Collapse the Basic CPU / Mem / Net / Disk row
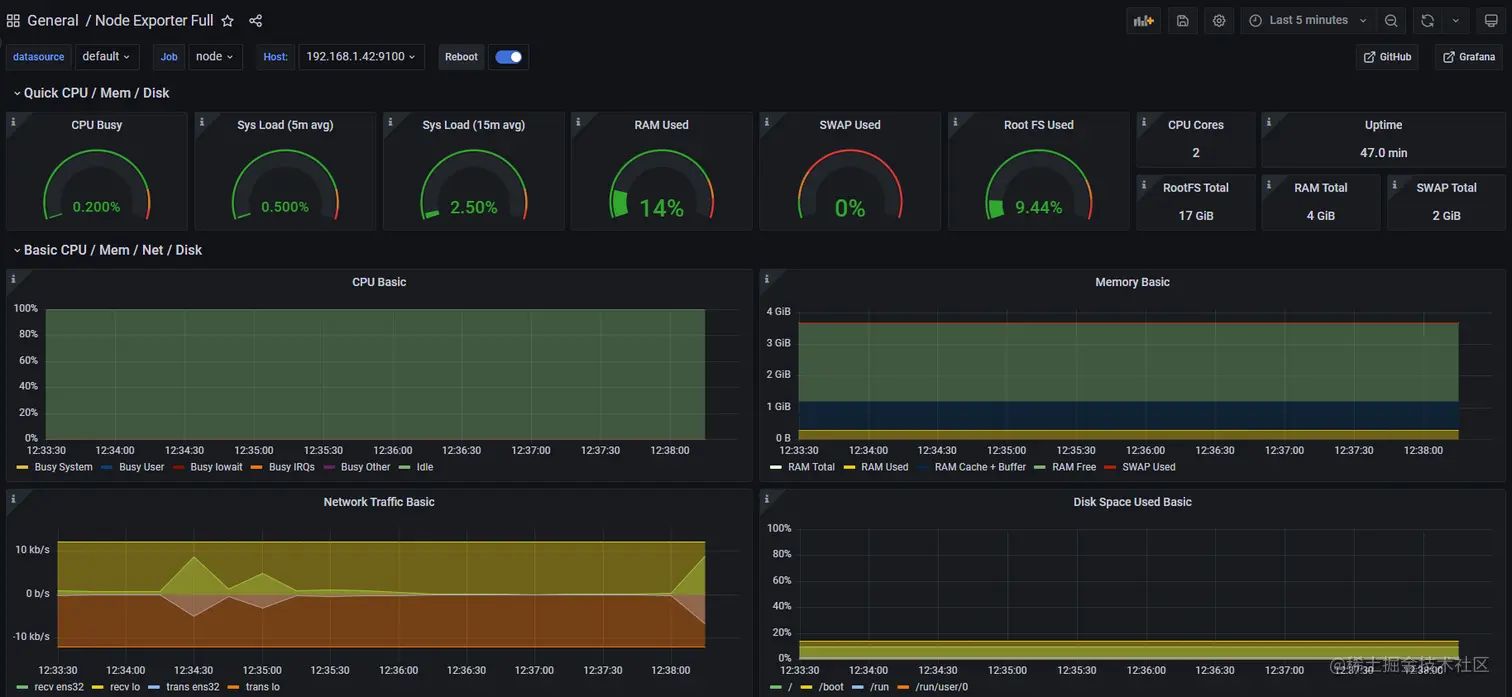 coord(107,250)
